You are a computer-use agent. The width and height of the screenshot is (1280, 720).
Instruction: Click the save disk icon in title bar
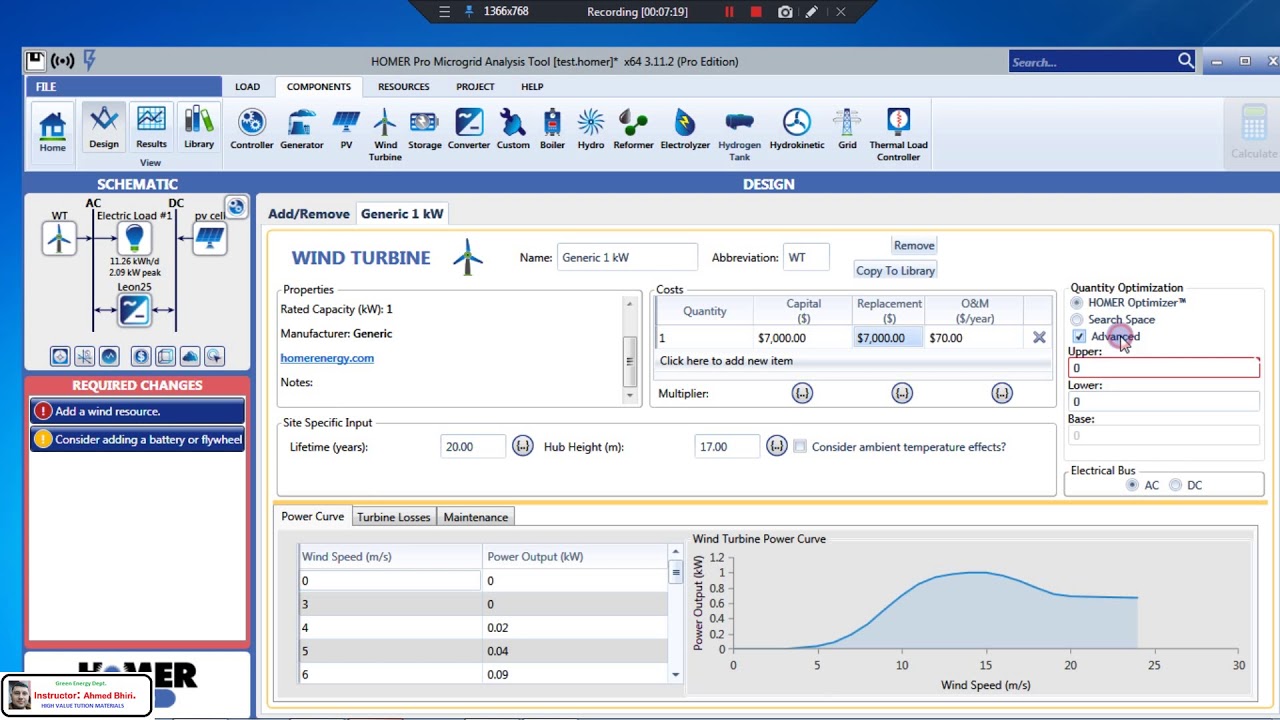[35, 60]
